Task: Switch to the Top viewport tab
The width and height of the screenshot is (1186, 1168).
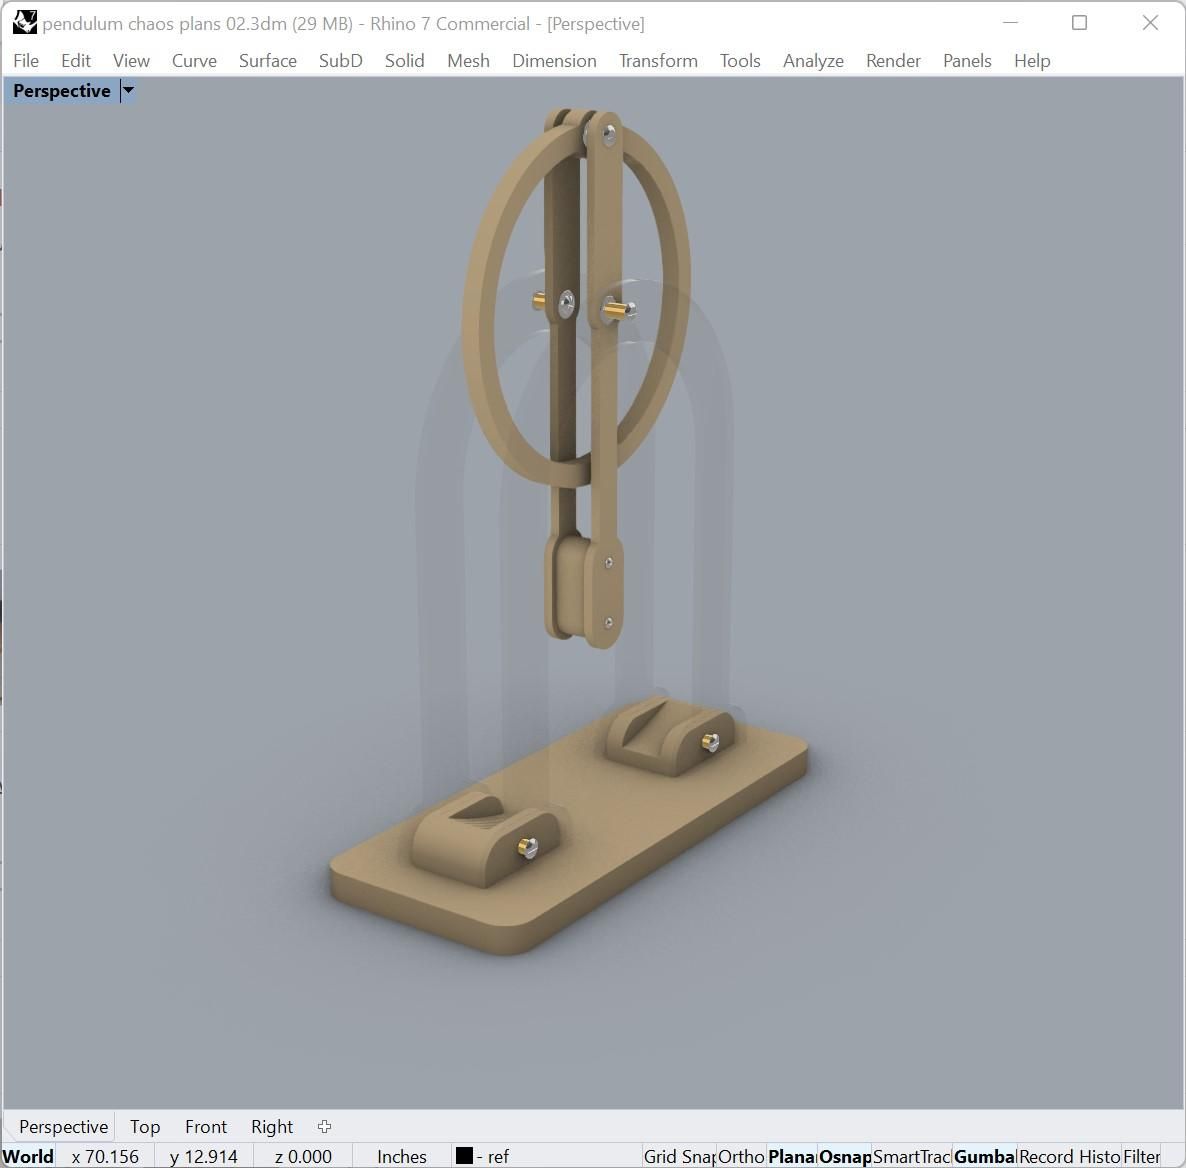Action: pyautogui.click(x=144, y=1126)
